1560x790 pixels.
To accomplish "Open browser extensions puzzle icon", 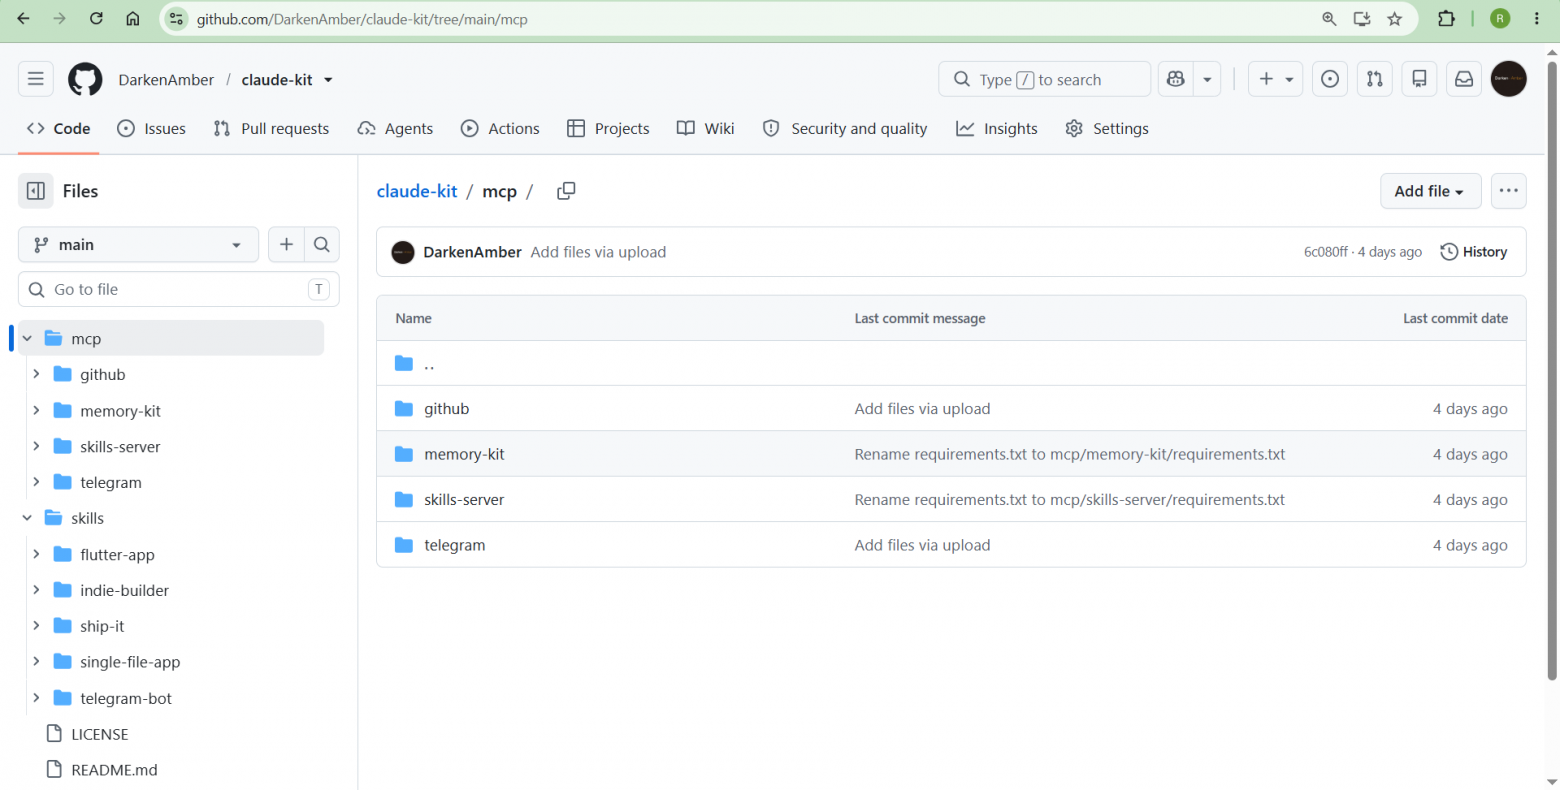I will pos(1446,19).
